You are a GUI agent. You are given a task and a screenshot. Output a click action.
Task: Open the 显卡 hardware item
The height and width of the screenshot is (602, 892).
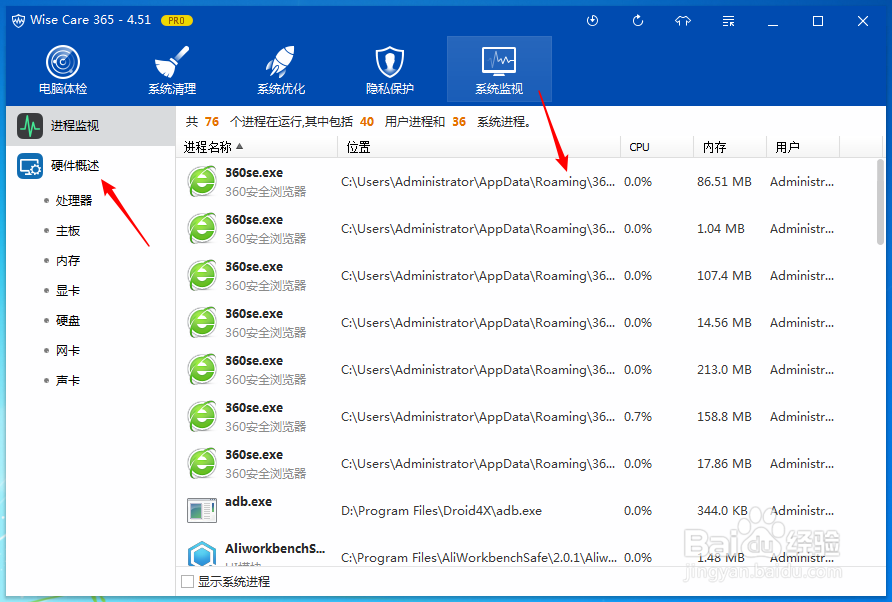68,291
